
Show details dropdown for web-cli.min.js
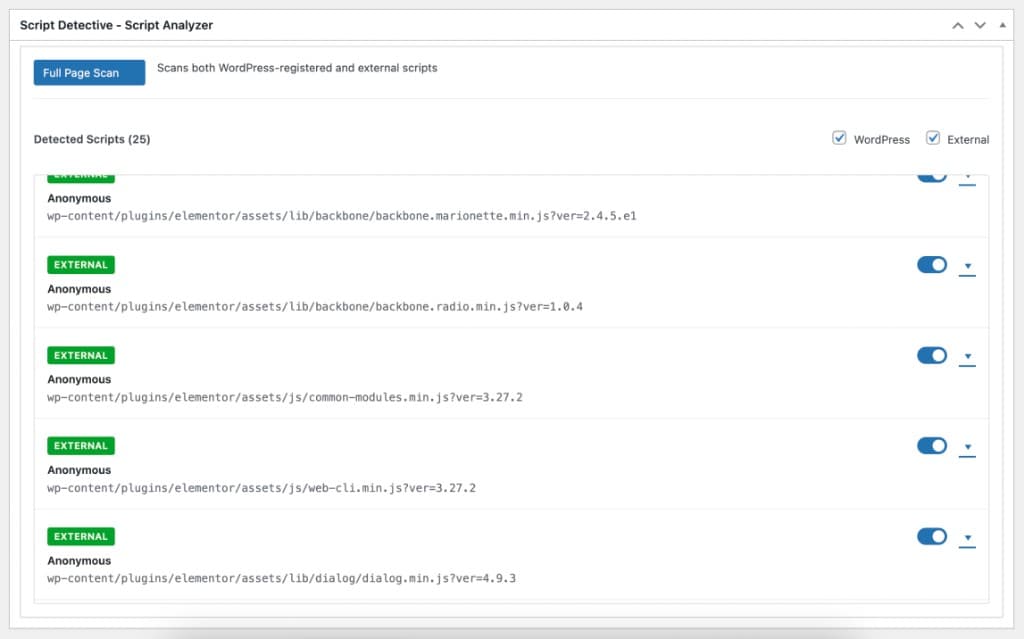[x=966, y=448]
